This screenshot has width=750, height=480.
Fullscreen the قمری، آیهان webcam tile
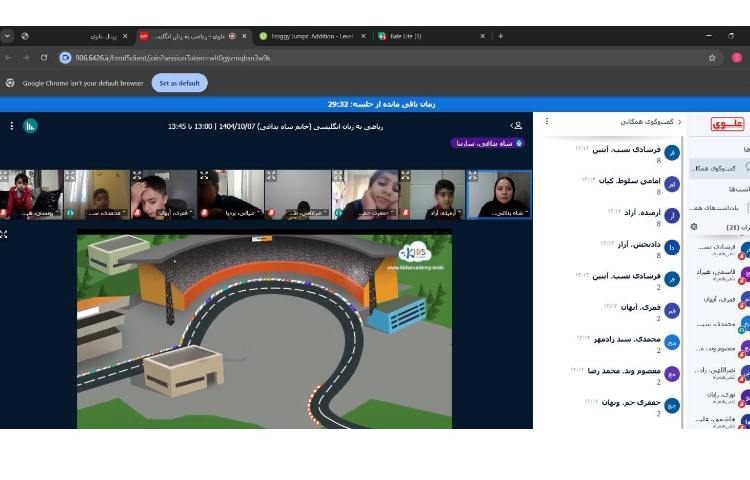pos(137,176)
